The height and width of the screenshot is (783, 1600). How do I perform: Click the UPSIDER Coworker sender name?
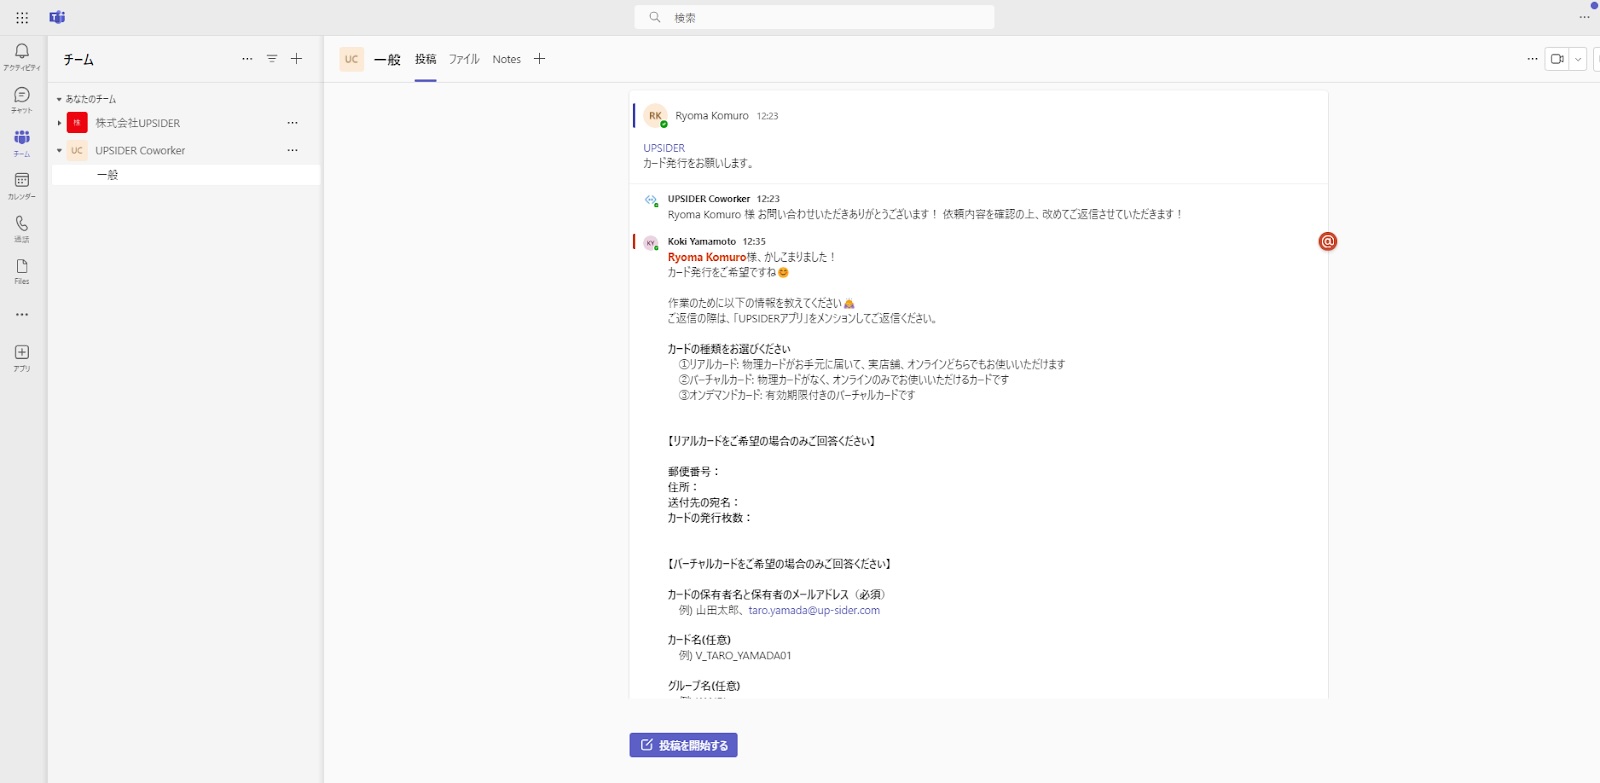click(x=709, y=199)
